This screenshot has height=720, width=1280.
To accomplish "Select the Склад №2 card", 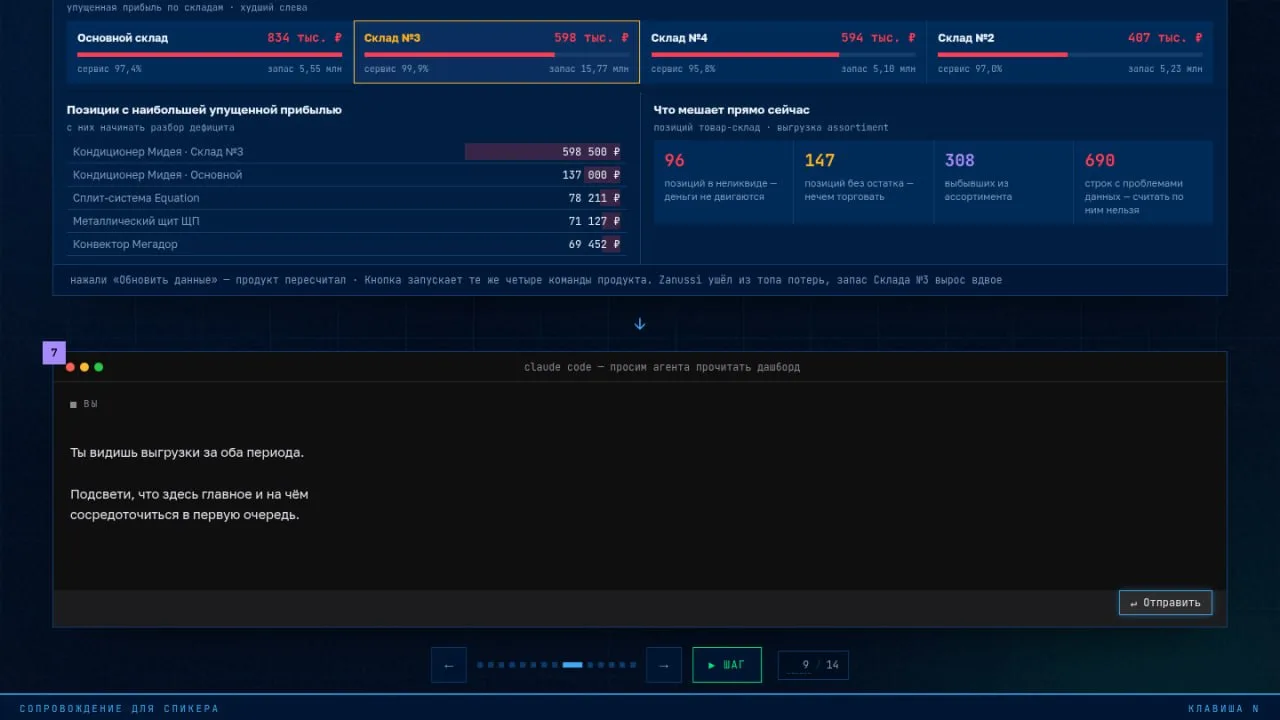I will pyautogui.click(x=1070, y=53).
